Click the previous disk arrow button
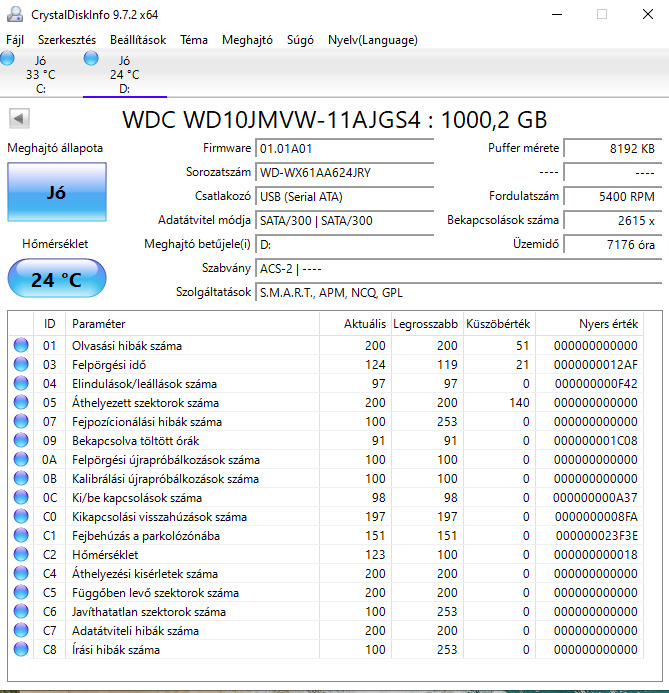Viewport: 669px width, 693px height. point(19,118)
